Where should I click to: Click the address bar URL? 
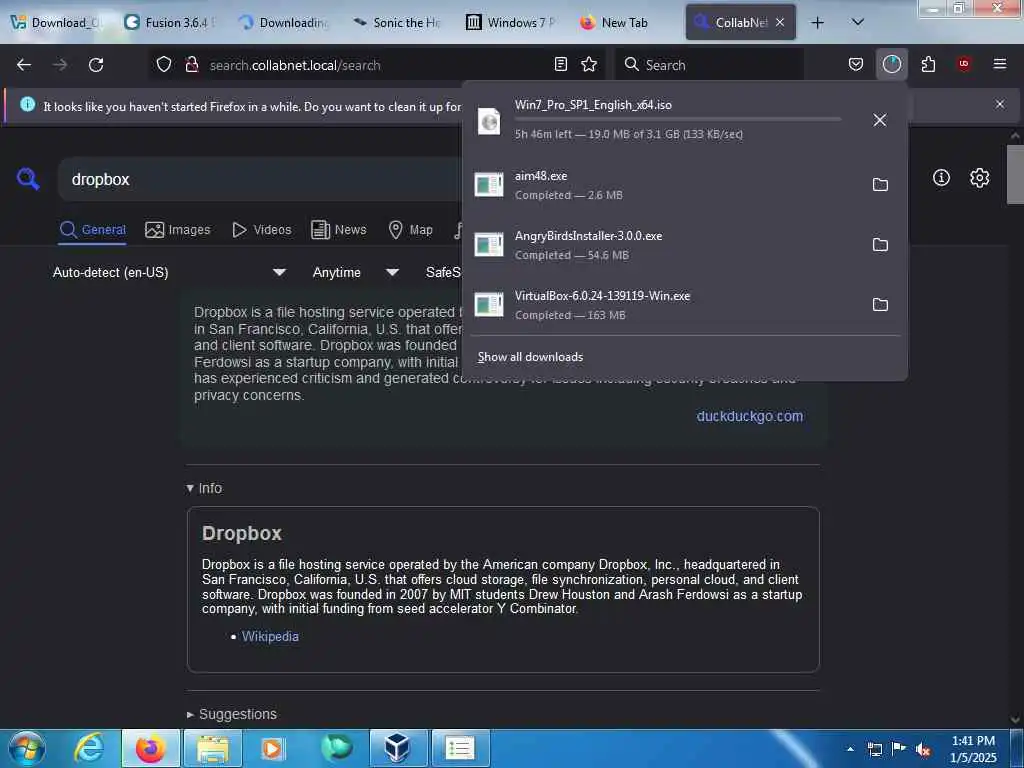(x=295, y=65)
